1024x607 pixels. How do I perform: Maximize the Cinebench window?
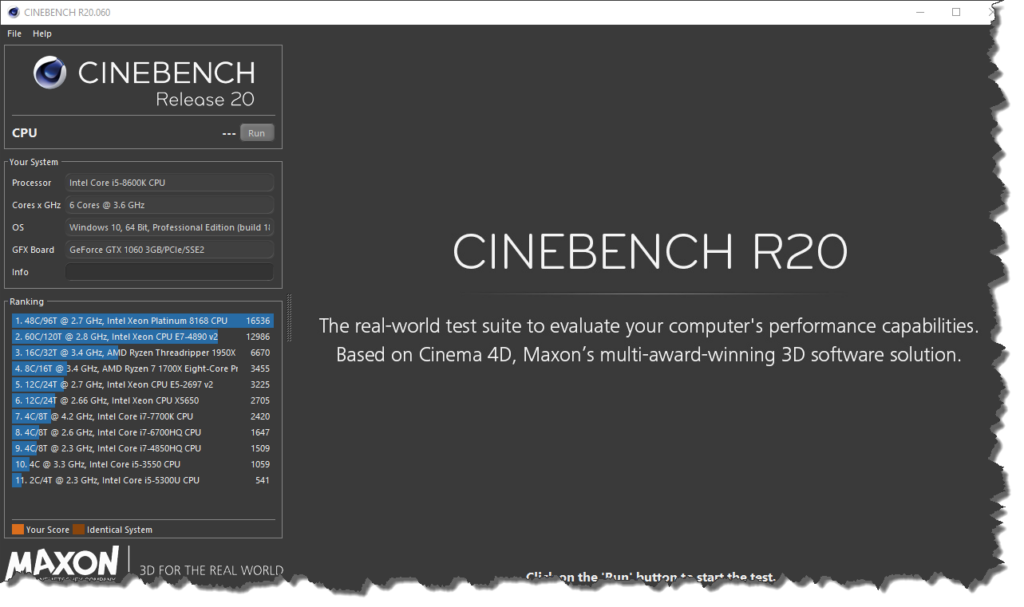956,12
